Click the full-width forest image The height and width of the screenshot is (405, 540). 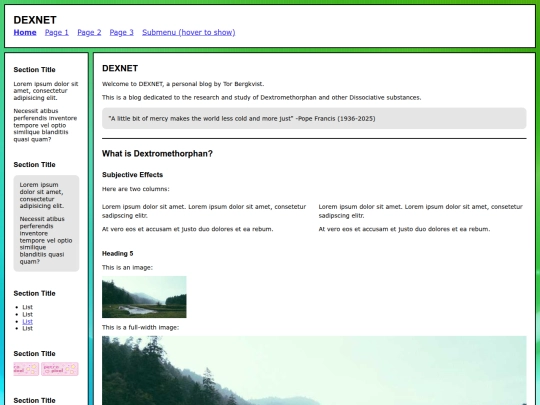314,371
